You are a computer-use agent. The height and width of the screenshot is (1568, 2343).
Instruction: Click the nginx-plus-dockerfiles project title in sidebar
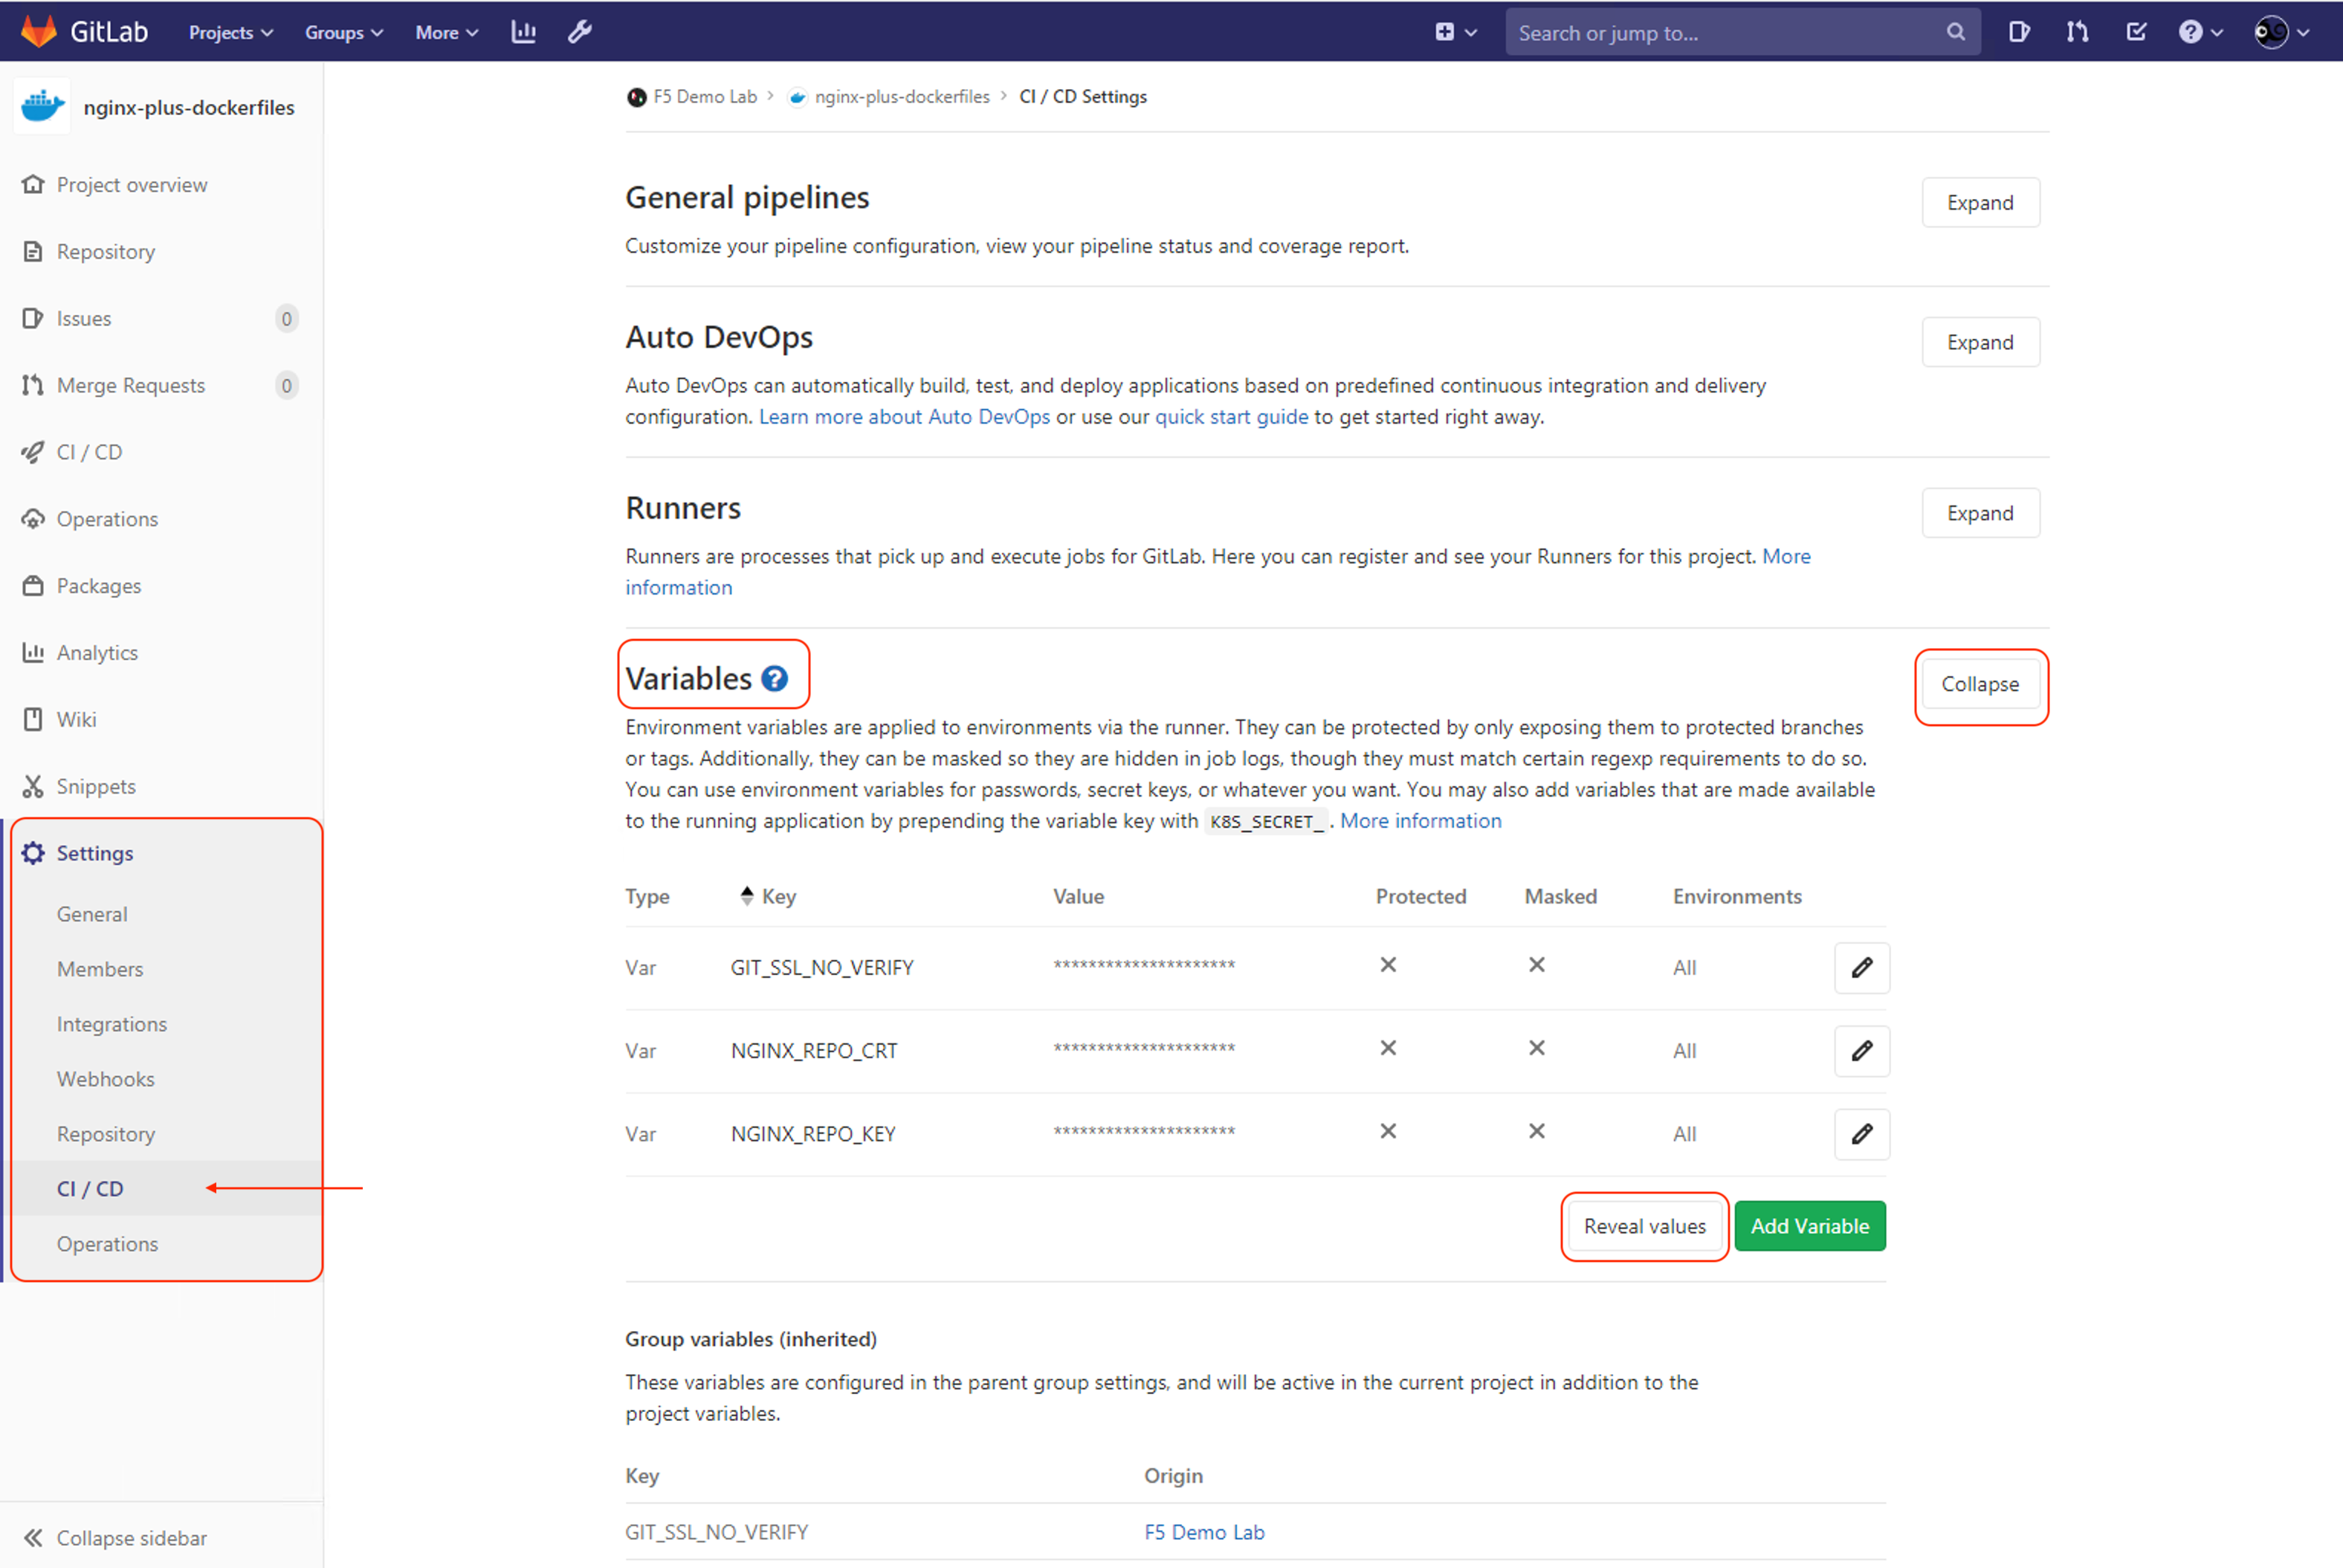point(189,107)
